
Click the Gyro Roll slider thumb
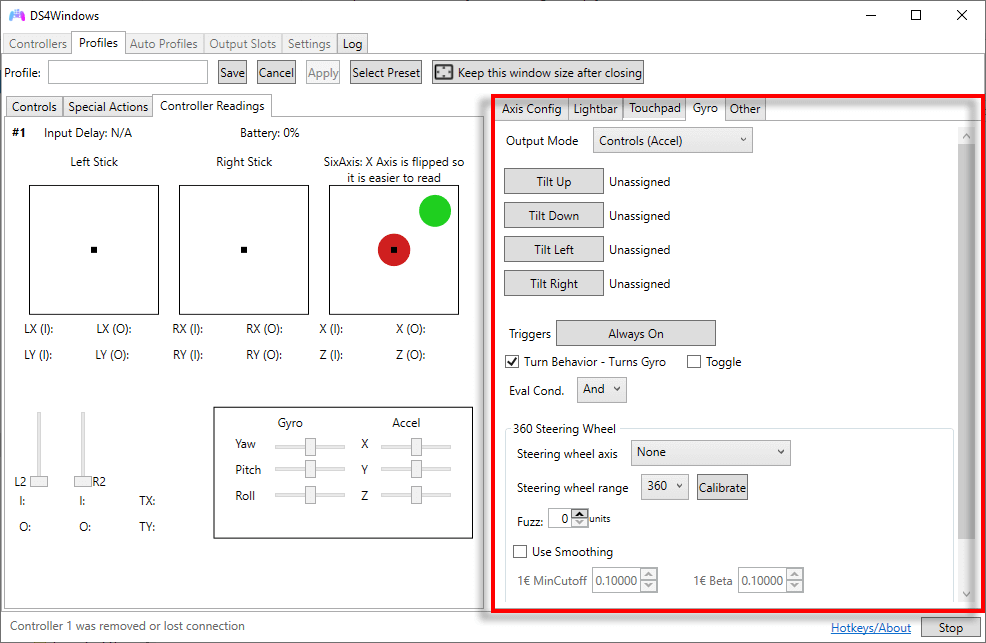[311, 495]
